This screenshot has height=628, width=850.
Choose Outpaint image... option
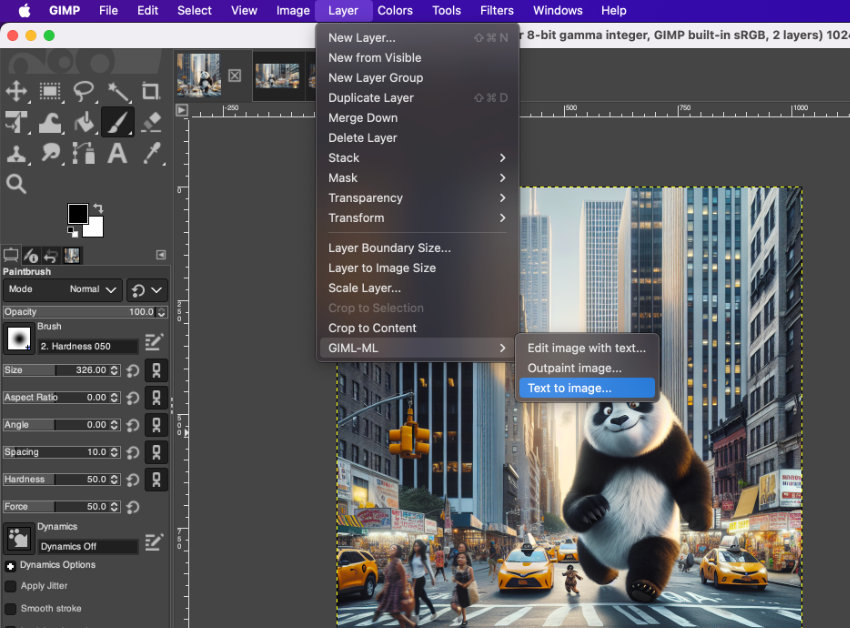point(587,368)
